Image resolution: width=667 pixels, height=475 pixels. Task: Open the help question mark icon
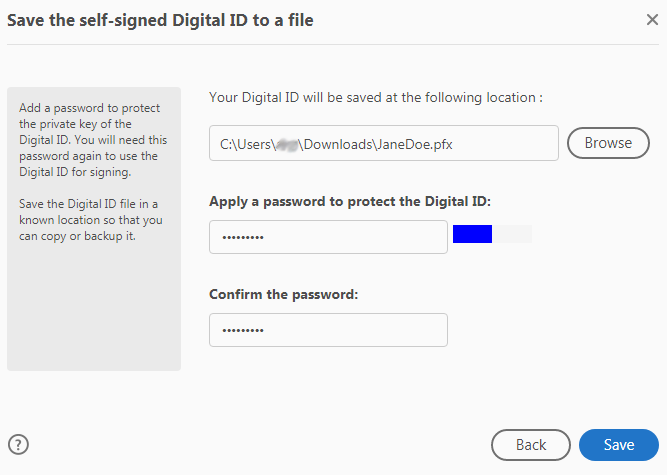click(x=17, y=444)
